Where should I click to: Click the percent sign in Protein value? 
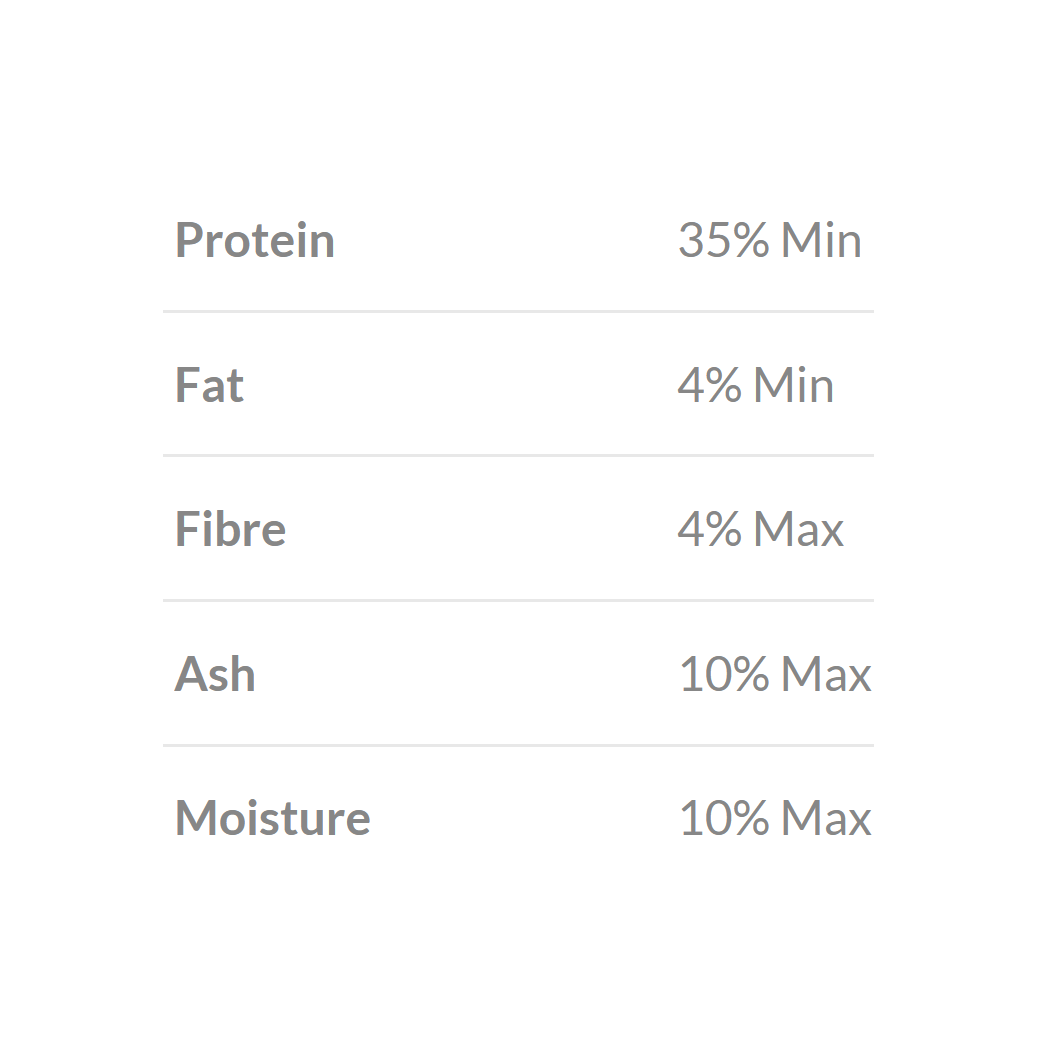click(x=749, y=241)
